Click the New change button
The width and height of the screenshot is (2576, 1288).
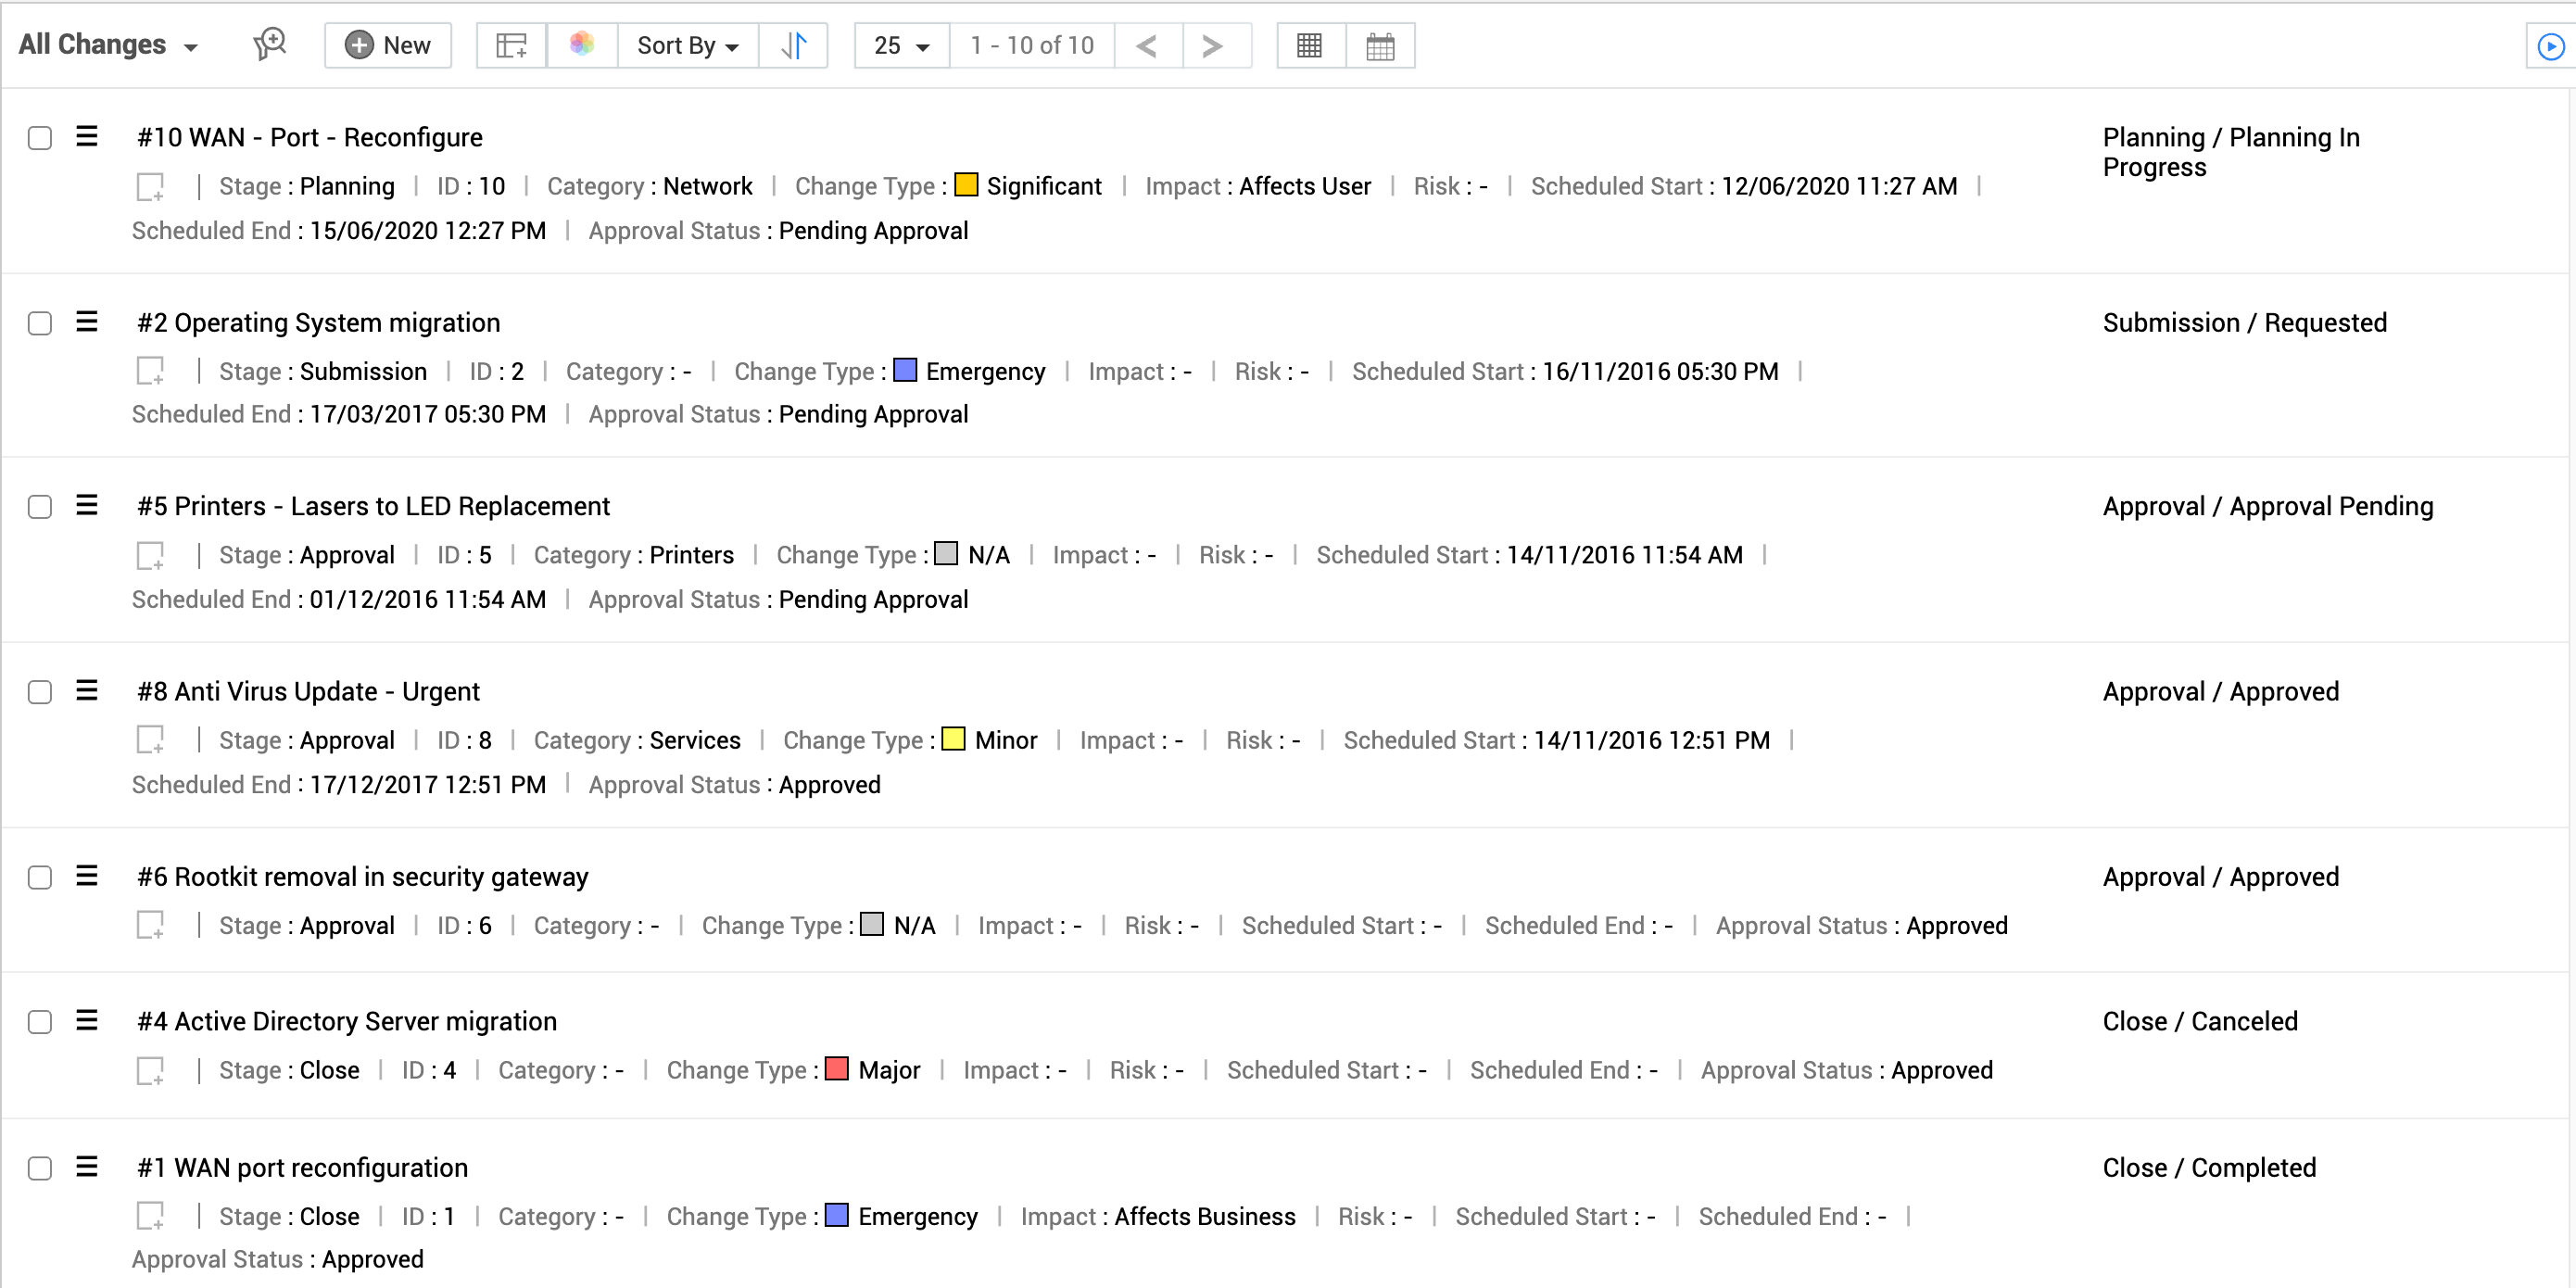tap(388, 45)
